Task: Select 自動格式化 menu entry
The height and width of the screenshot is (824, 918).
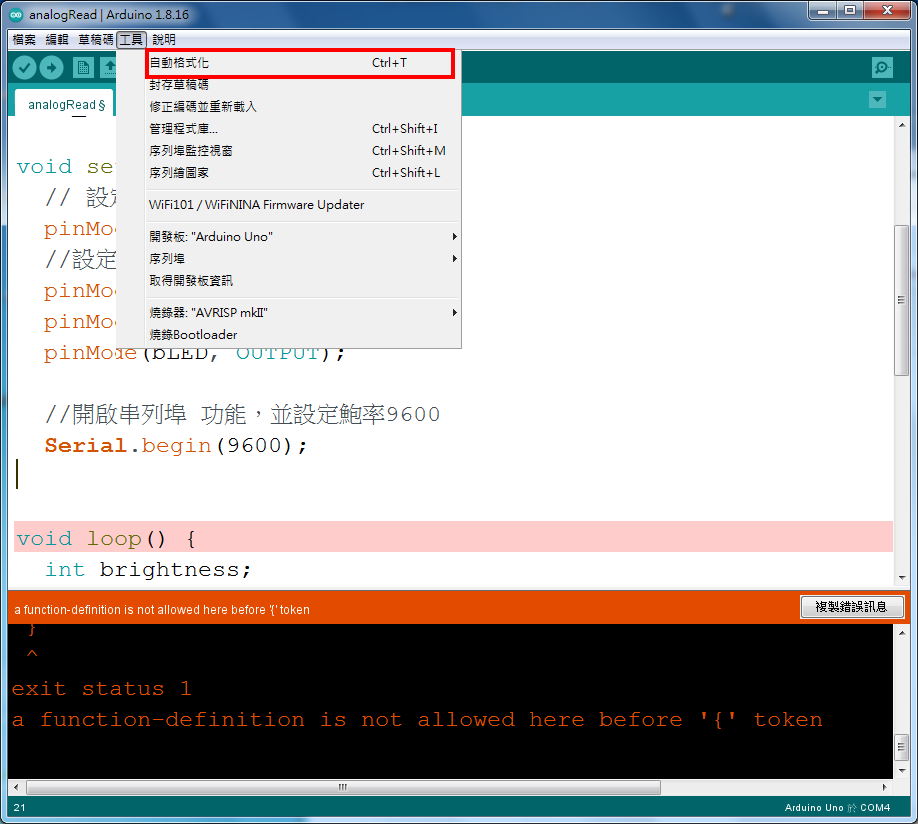Action: point(300,63)
